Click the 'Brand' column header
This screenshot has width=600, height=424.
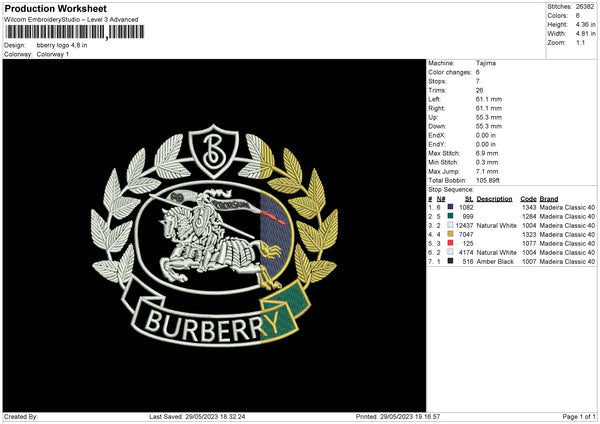549,199
